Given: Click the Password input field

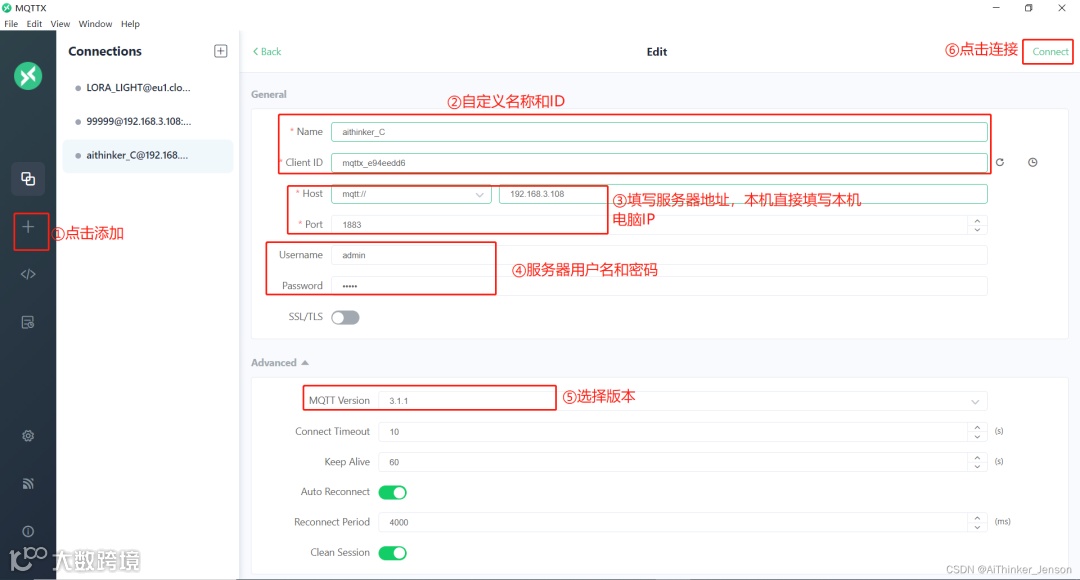Looking at the screenshot, I should (x=659, y=286).
